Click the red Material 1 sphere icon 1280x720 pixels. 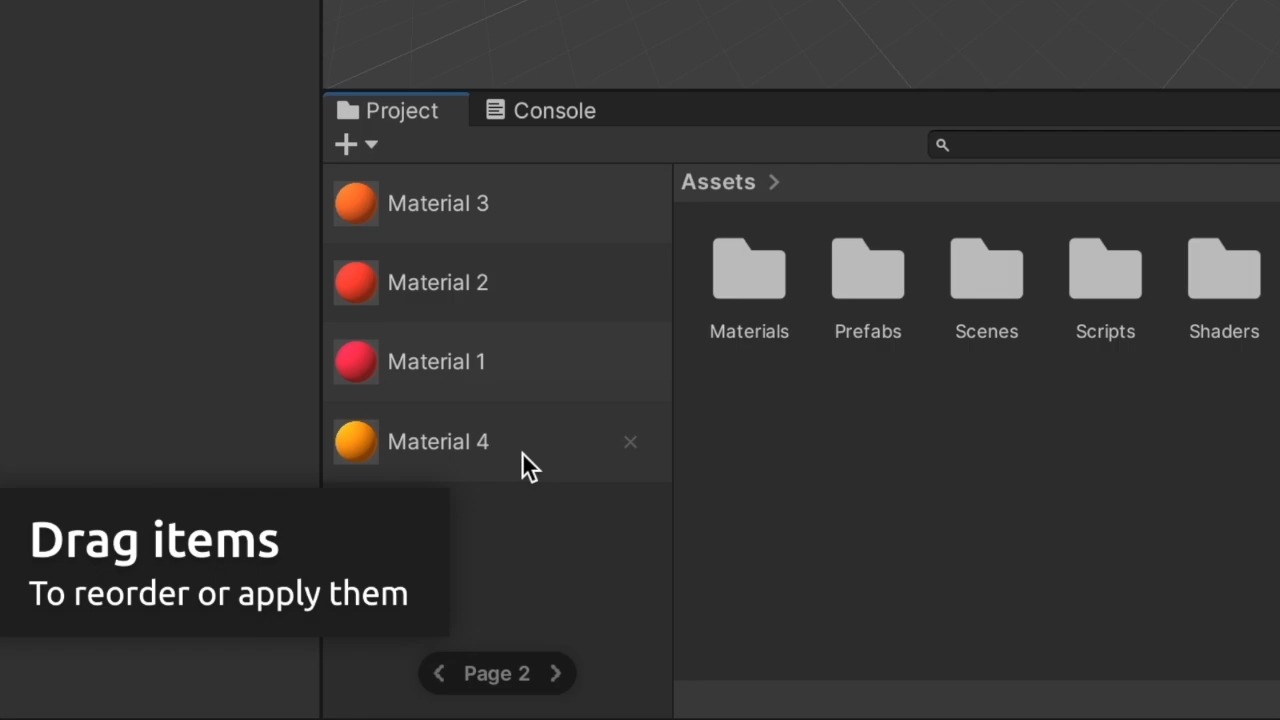click(x=356, y=361)
